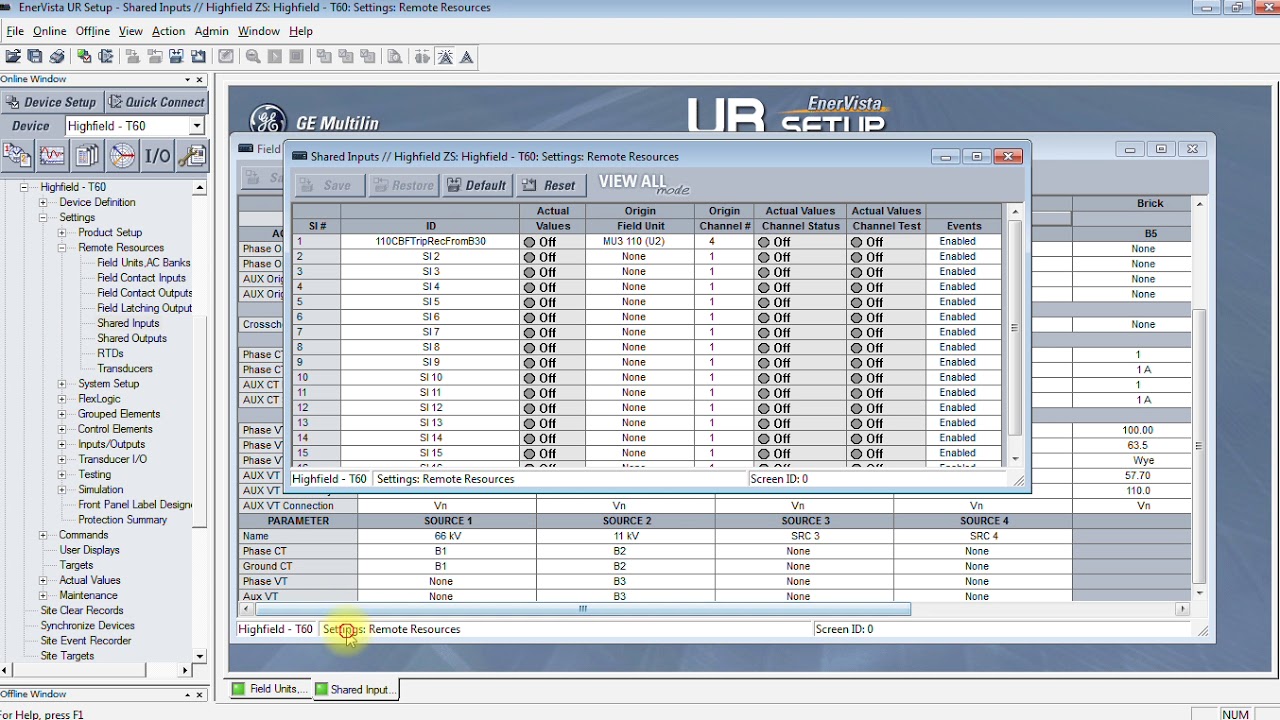
Task: Click the last tower icon in toolbar
Action: coord(467,57)
